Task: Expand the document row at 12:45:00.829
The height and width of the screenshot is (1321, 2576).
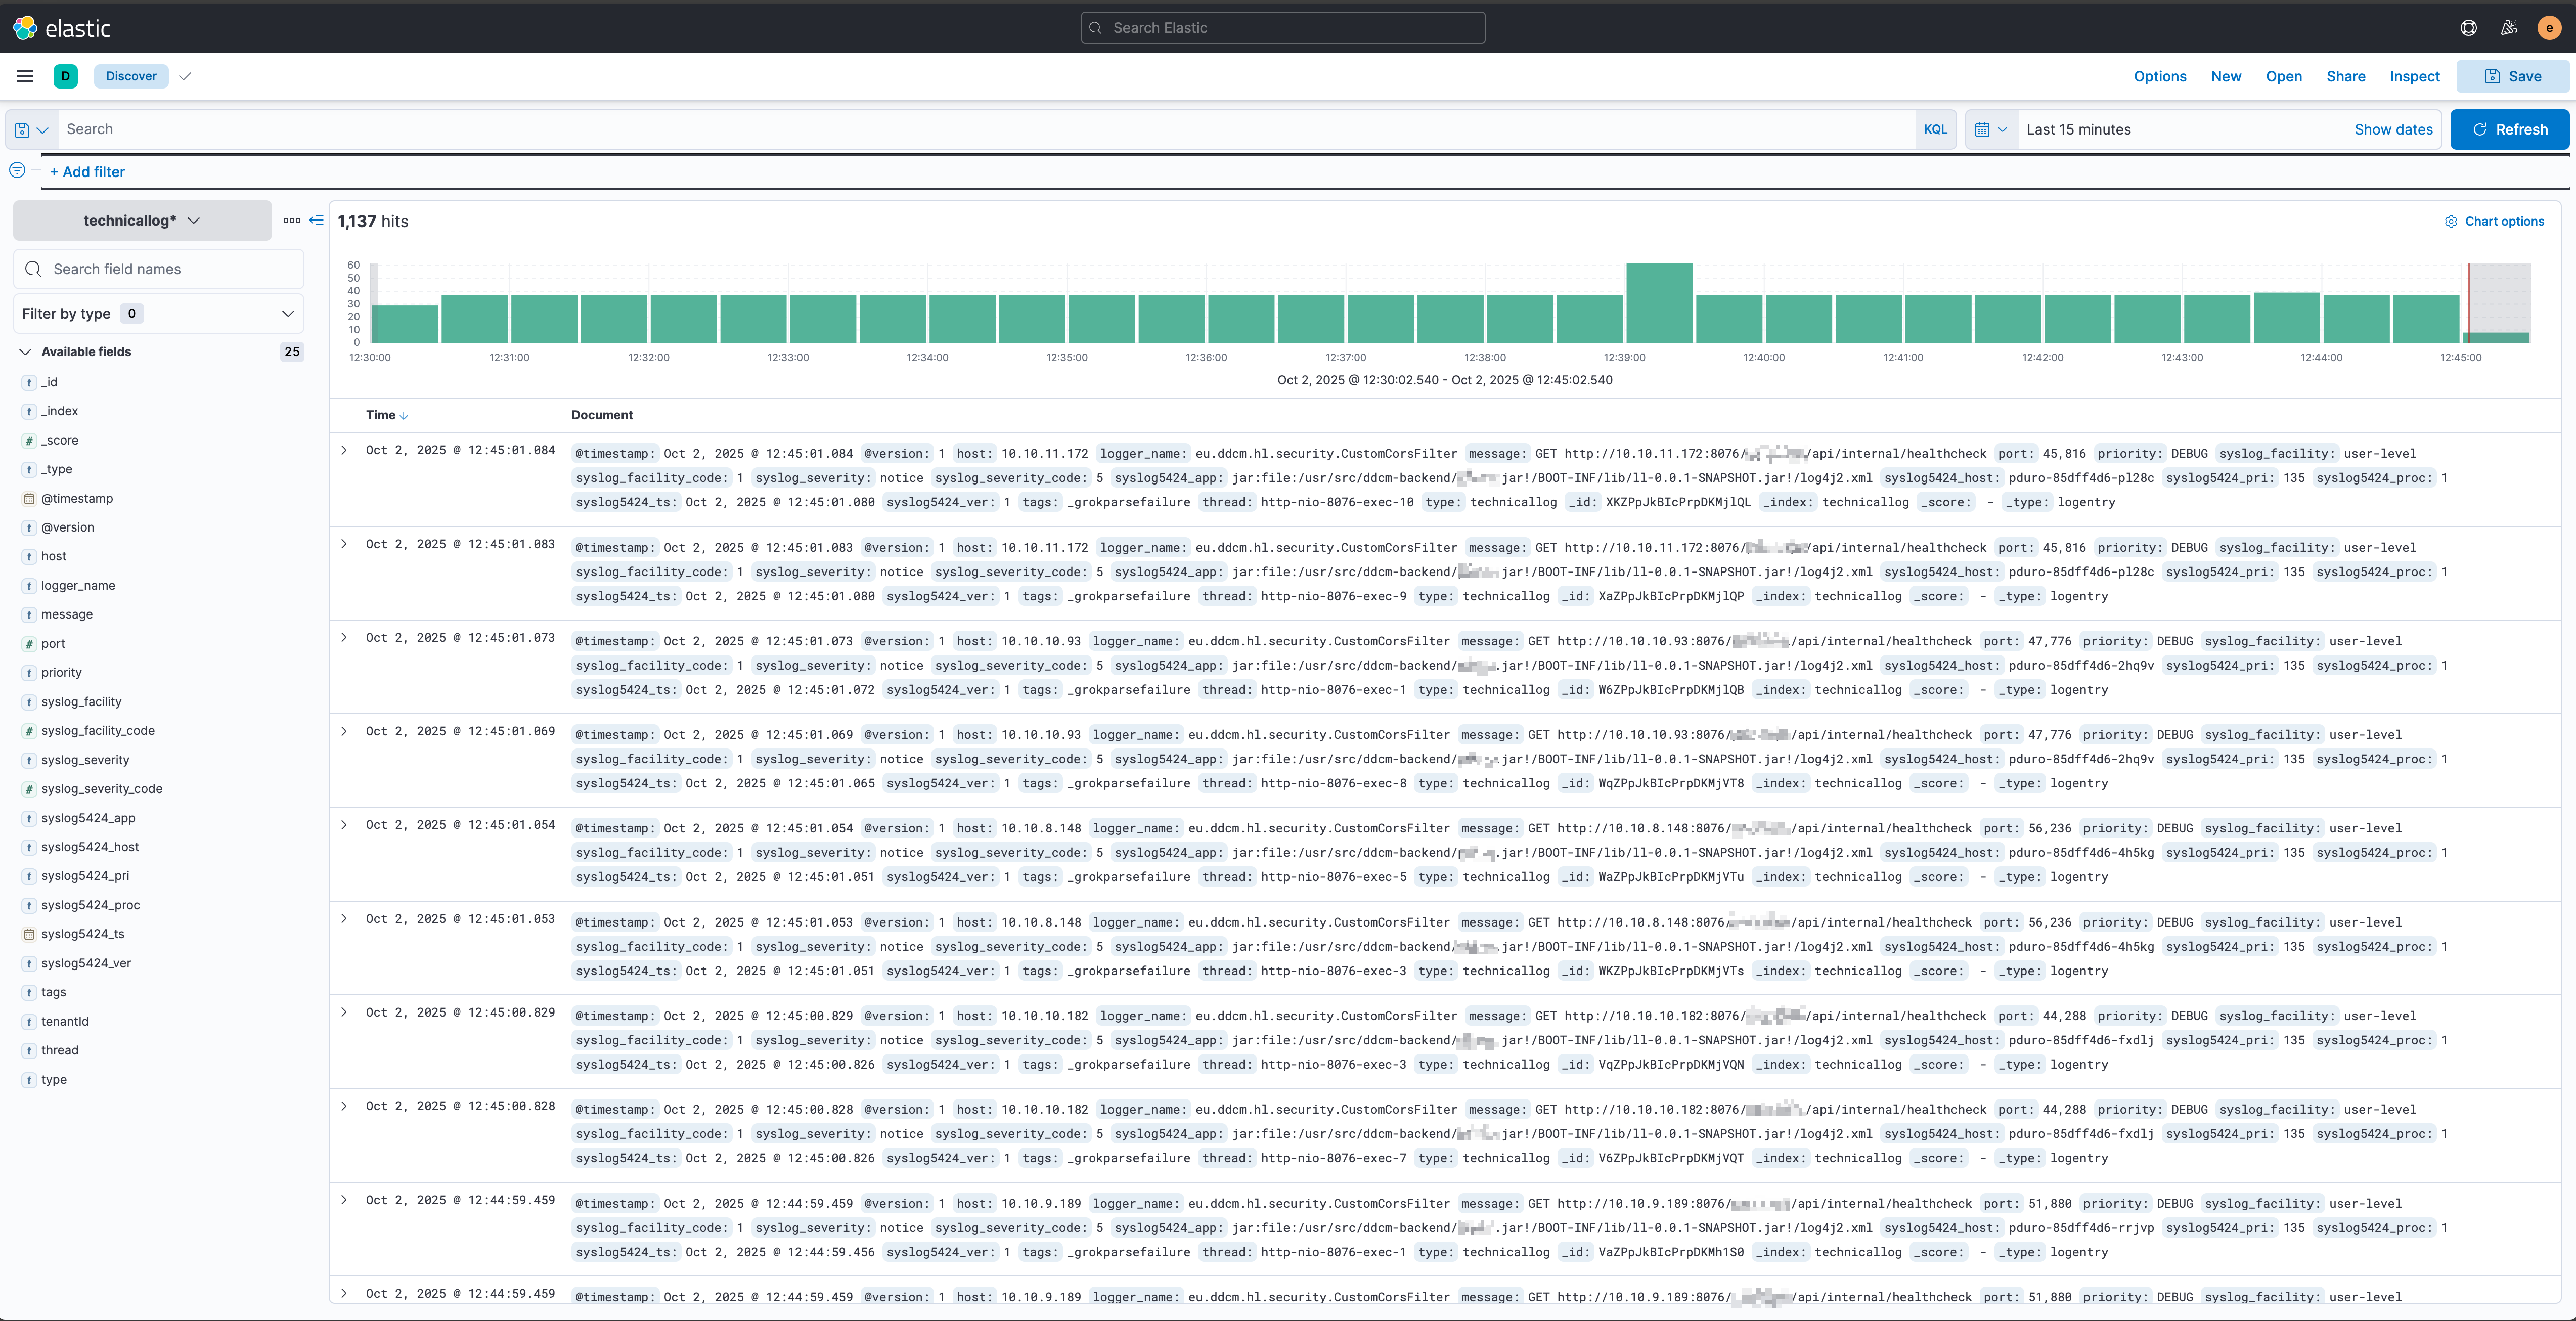Action: coord(344,1013)
